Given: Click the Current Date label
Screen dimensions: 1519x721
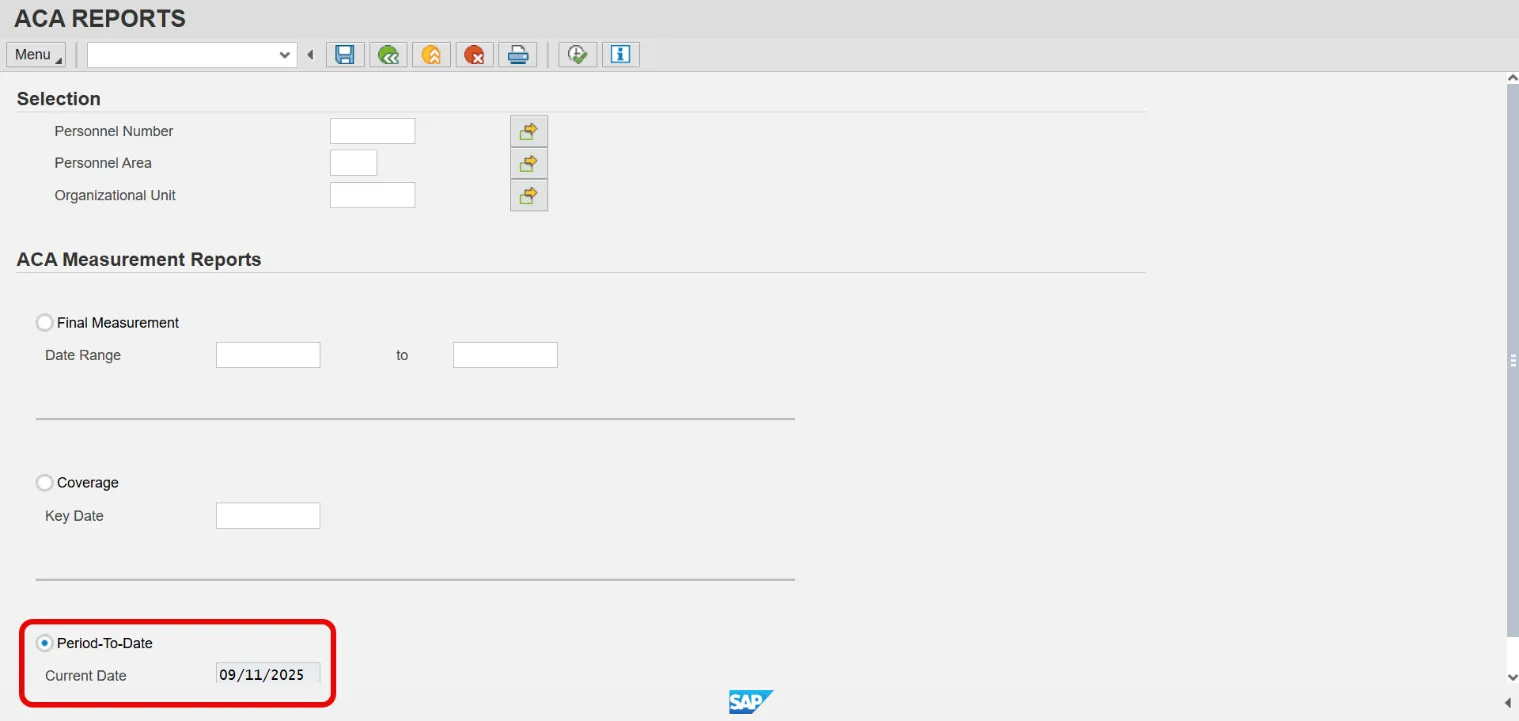Looking at the screenshot, I should 86,675.
